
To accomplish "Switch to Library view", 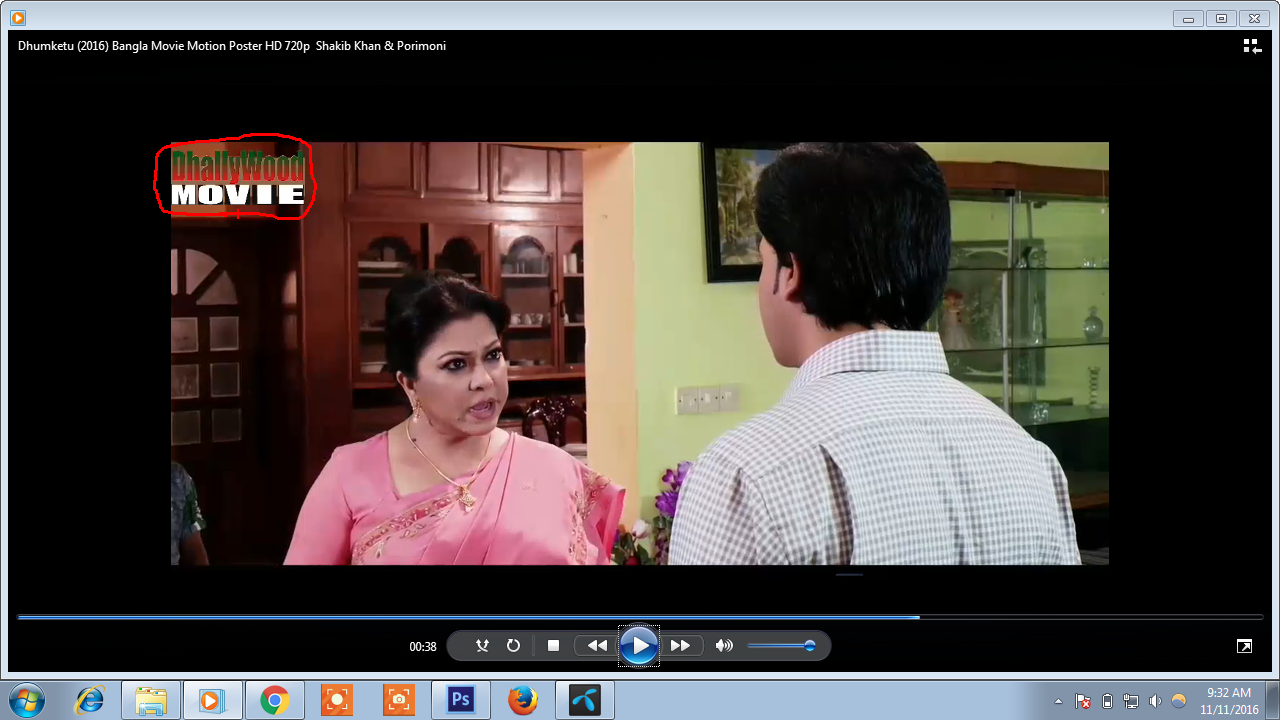I will (x=1251, y=46).
